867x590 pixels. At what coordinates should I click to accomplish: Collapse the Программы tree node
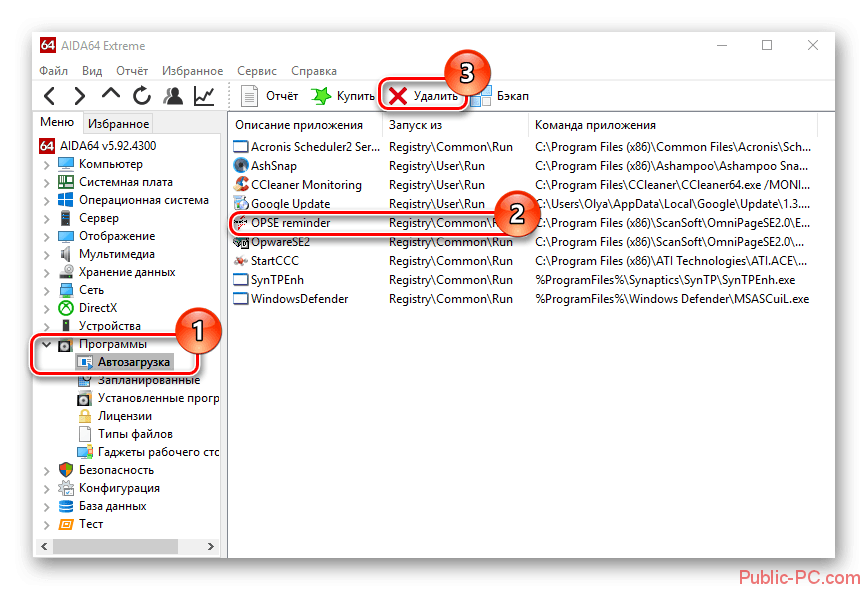point(46,344)
